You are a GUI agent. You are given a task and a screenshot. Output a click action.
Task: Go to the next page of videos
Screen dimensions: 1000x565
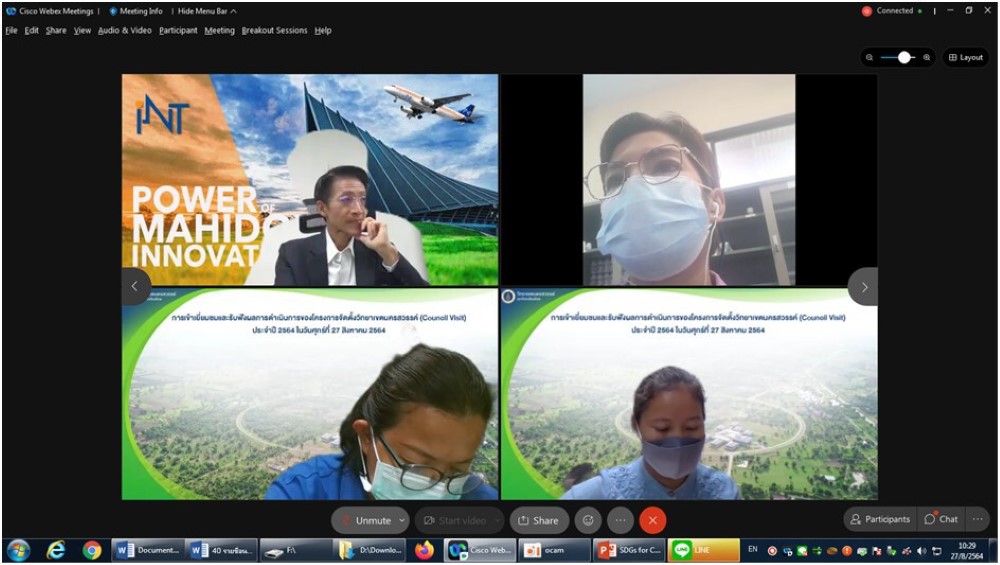863,287
